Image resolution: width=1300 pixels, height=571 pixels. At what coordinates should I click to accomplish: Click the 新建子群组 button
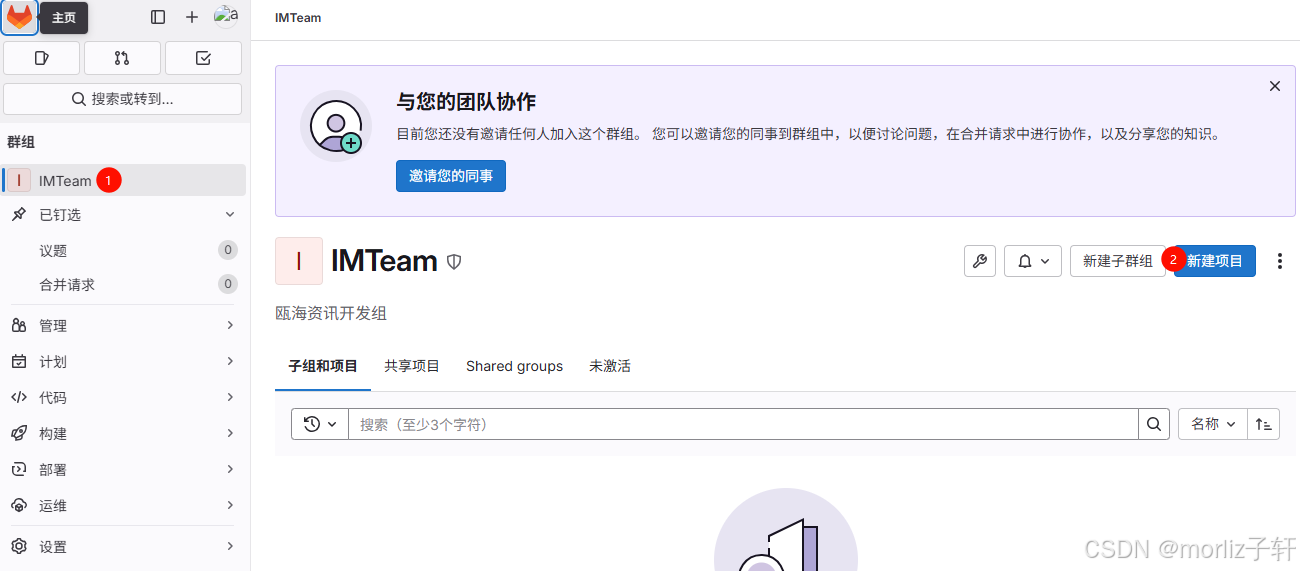point(1117,261)
